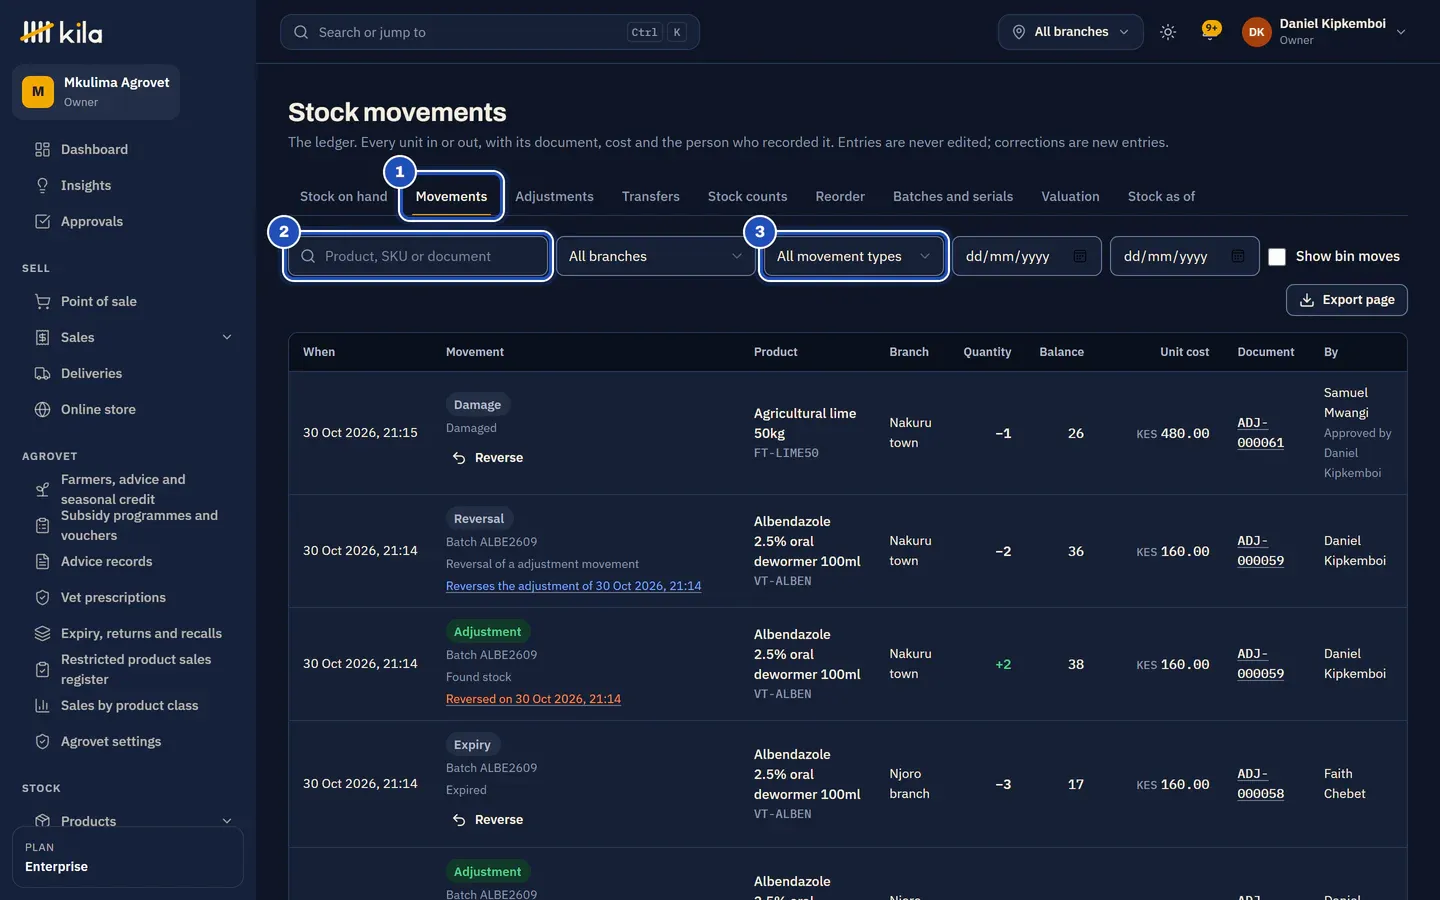Reverse the Expiry movement at Njoro branch

tap(487, 820)
